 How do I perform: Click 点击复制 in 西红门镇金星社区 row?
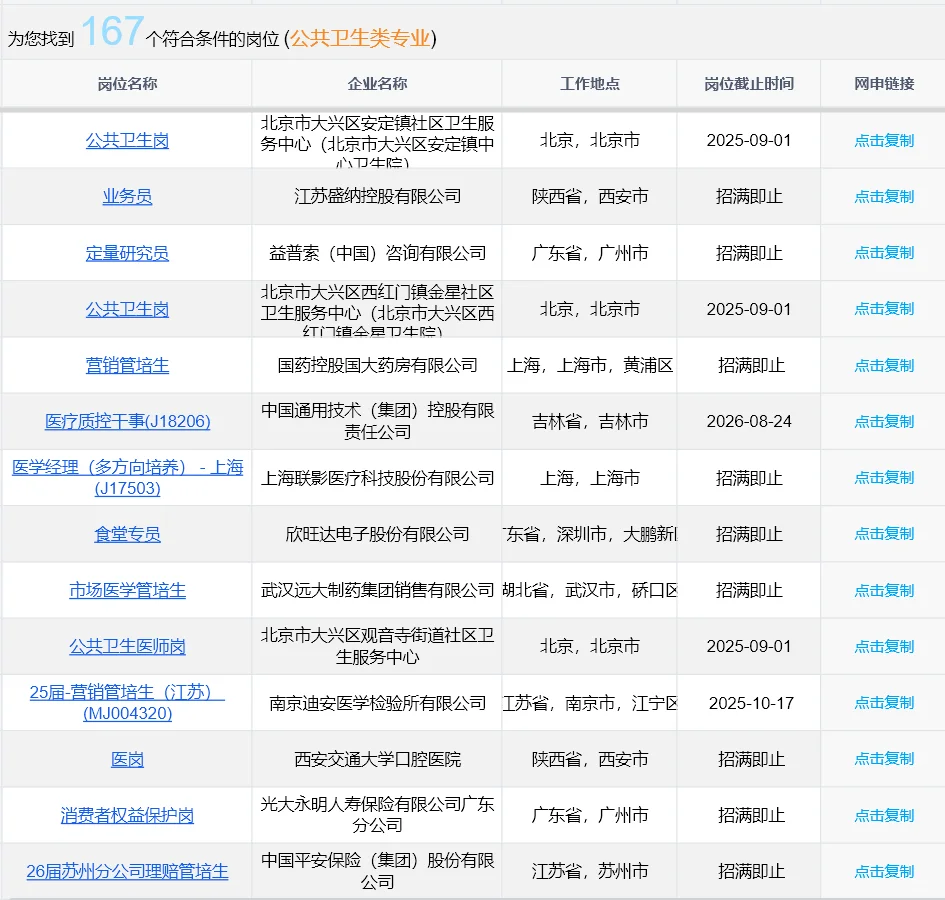tap(884, 309)
